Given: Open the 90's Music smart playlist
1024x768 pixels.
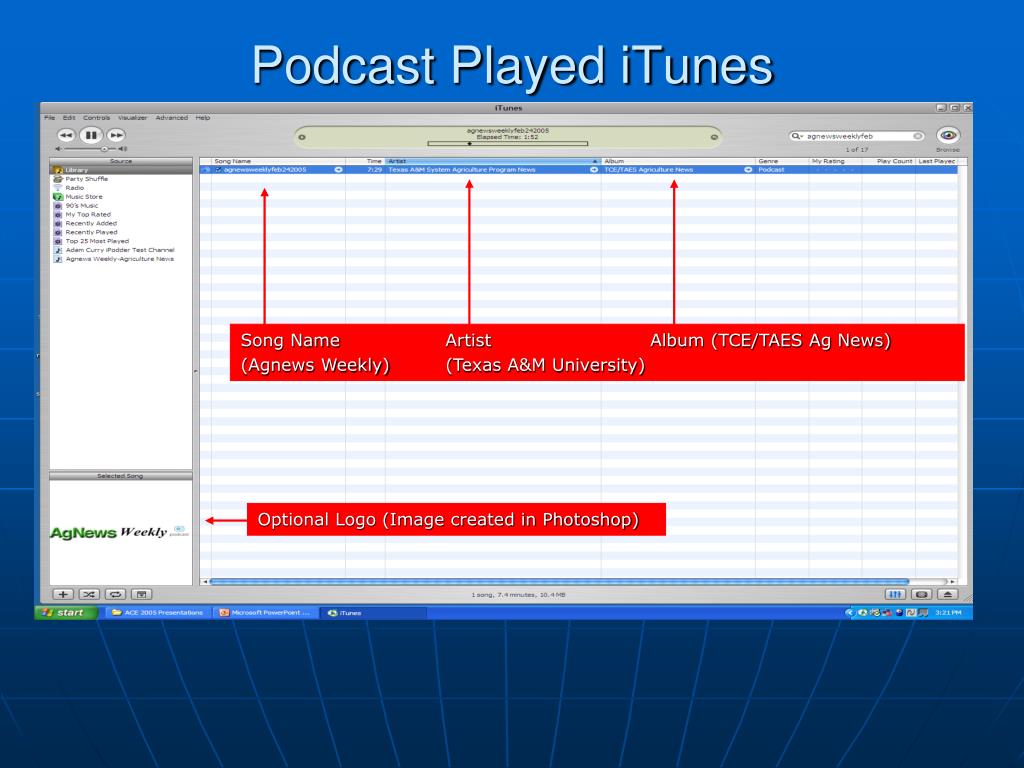Looking at the screenshot, I should [82, 206].
